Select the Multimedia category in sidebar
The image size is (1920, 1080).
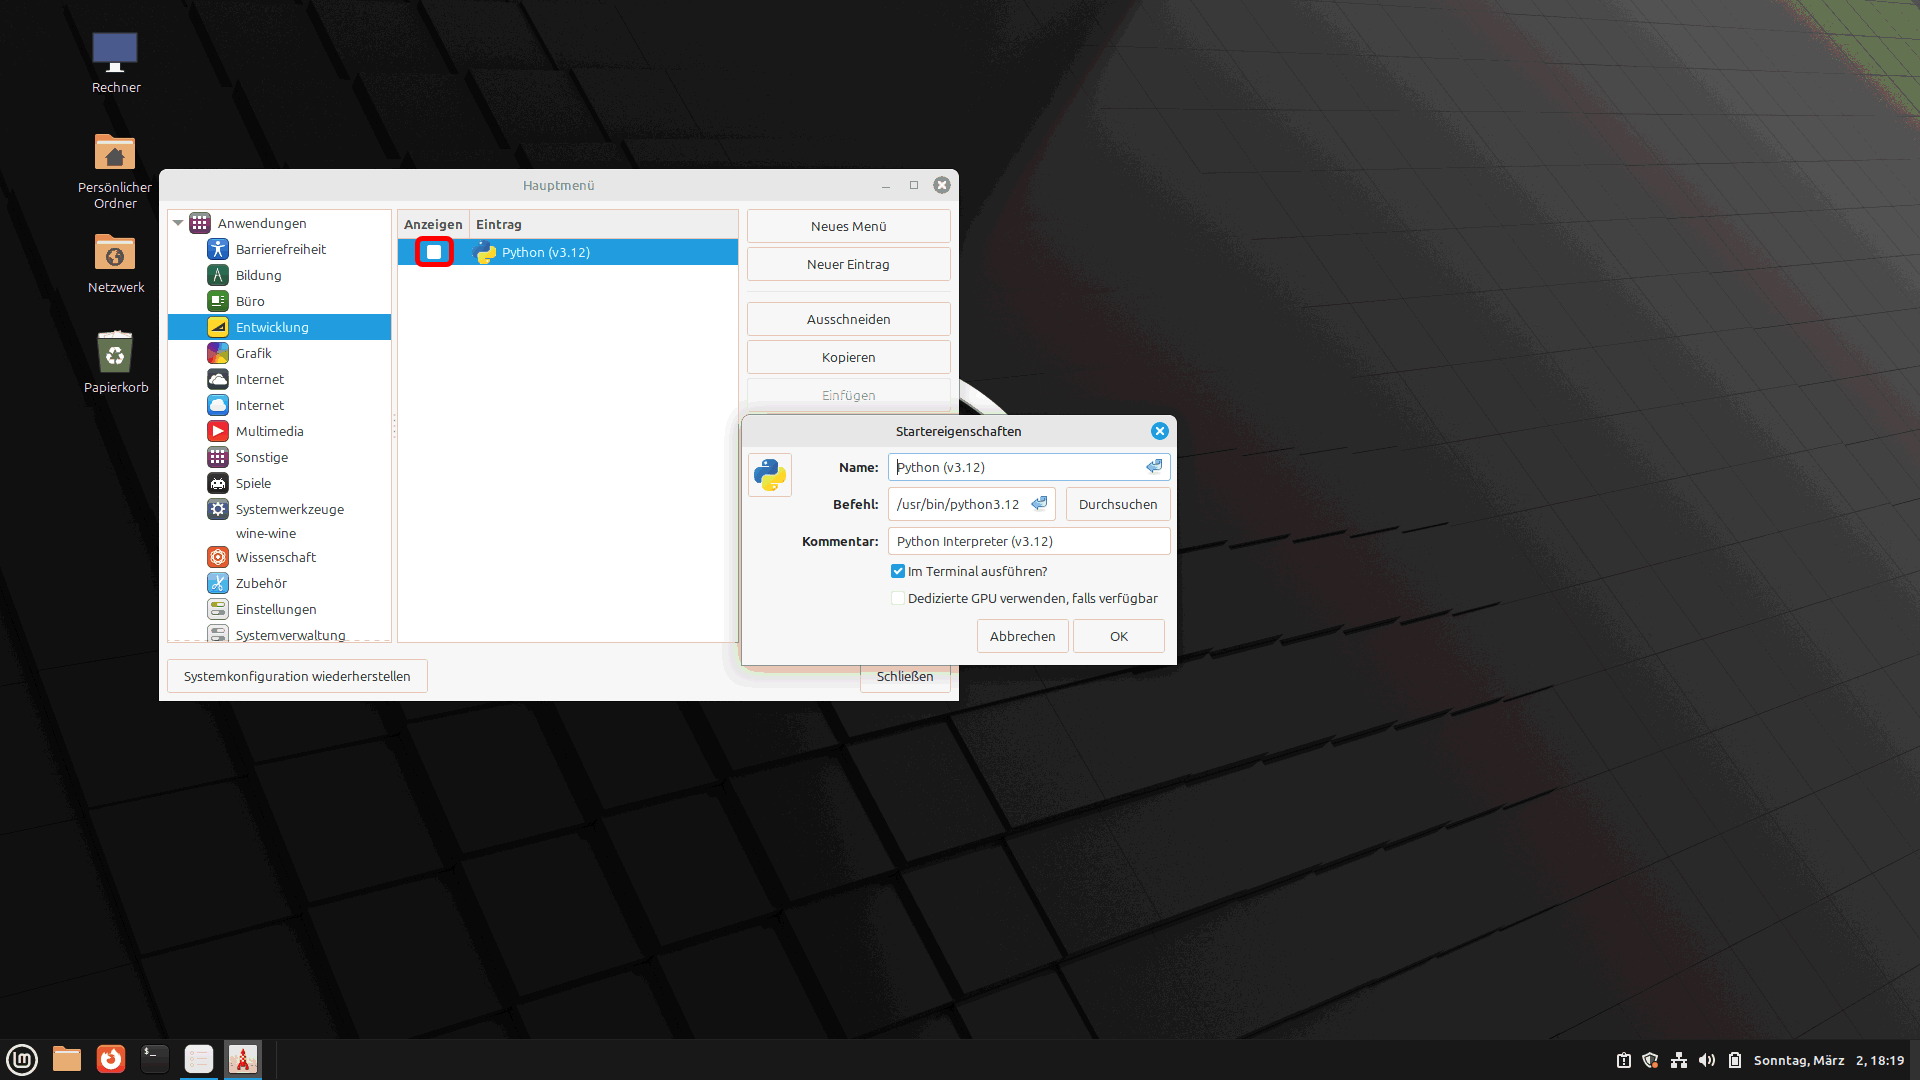coord(269,431)
